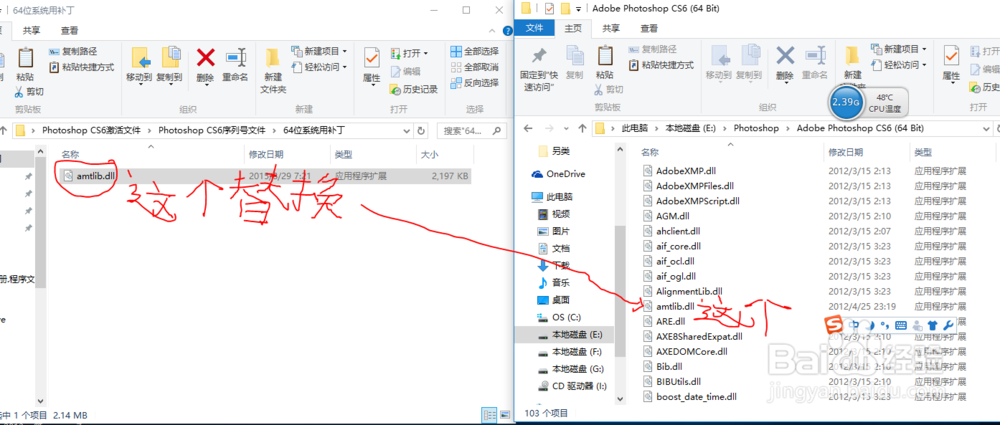The image size is (1000, 425).
Task: Select AXEDOMCore.dll file
Action: pyautogui.click(x=685, y=351)
